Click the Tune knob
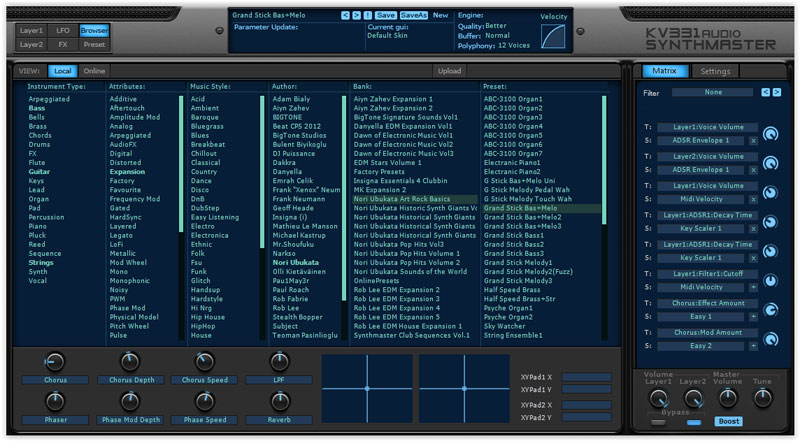 (763, 399)
